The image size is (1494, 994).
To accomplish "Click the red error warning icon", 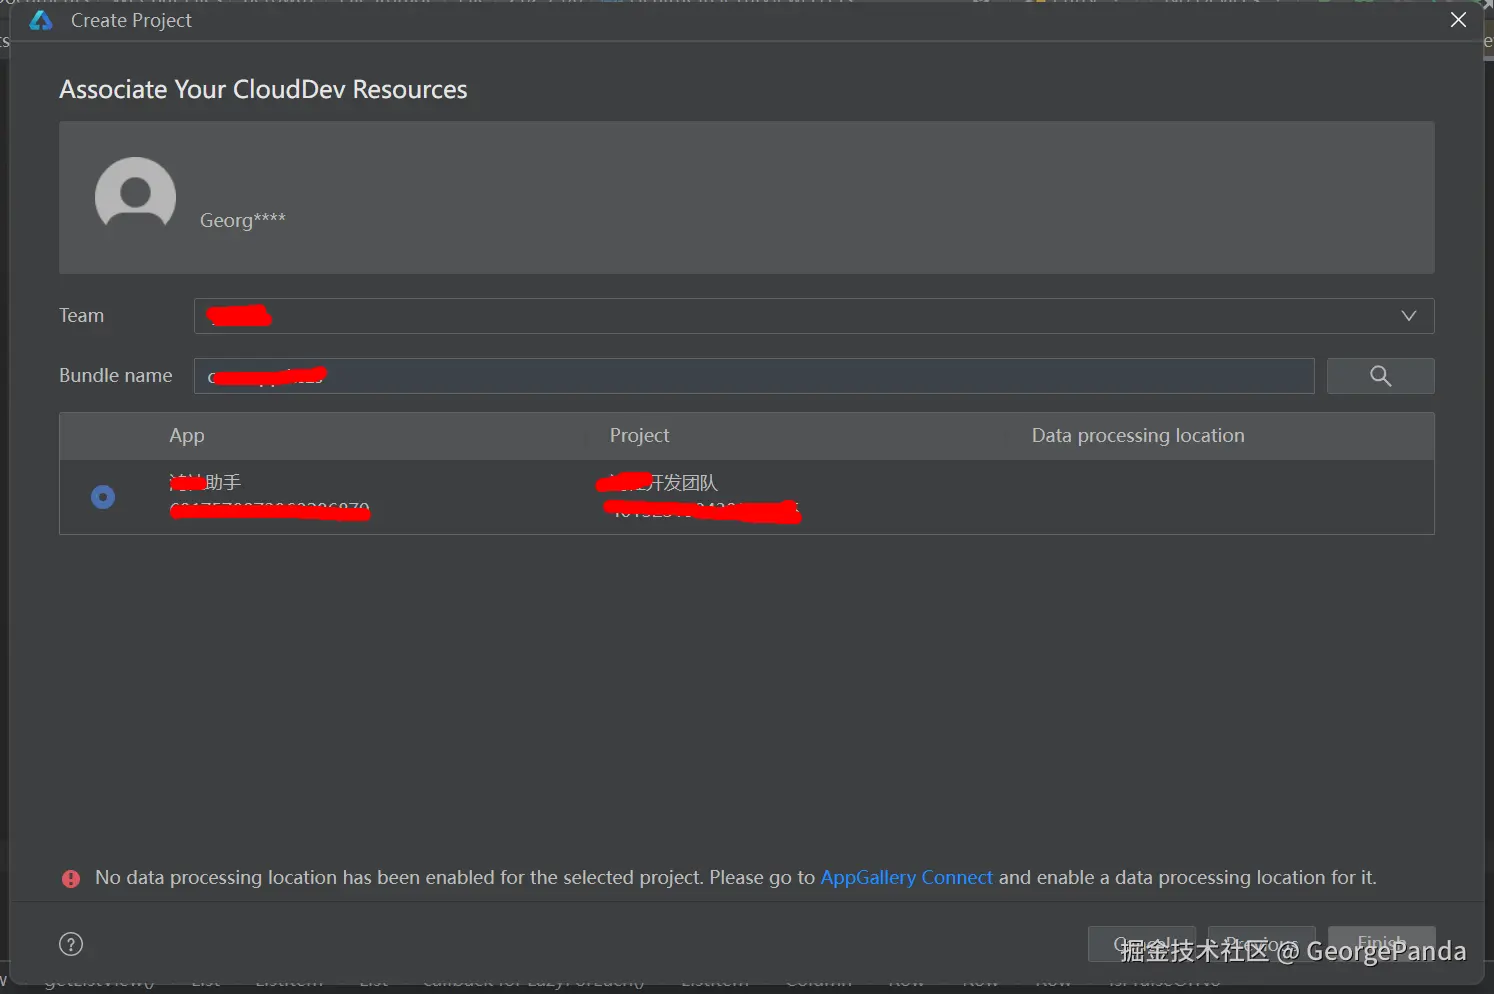I will [x=71, y=878].
